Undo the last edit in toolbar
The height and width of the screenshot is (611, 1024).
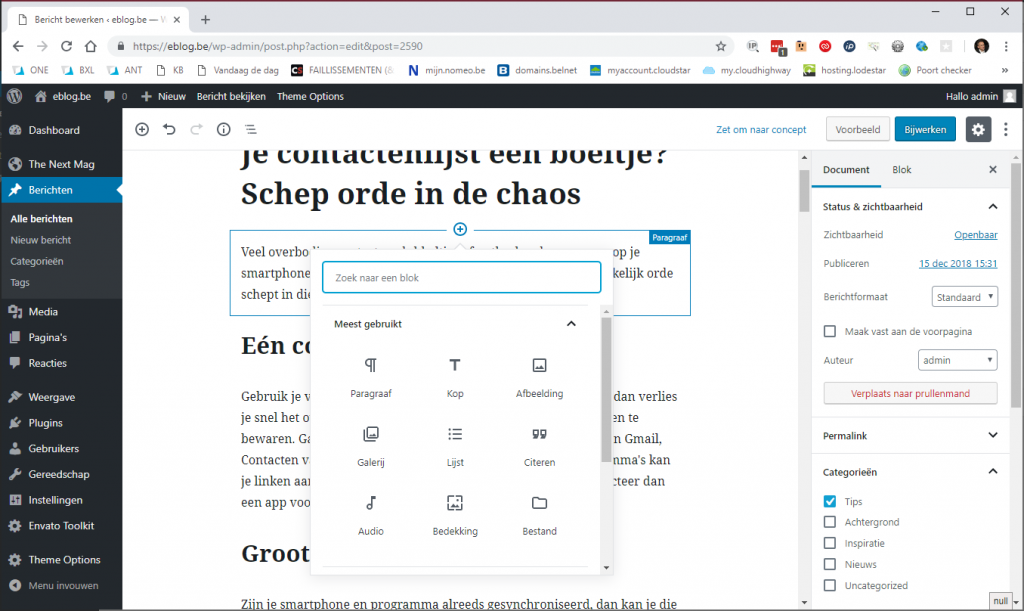pyautogui.click(x=169, y=129)
